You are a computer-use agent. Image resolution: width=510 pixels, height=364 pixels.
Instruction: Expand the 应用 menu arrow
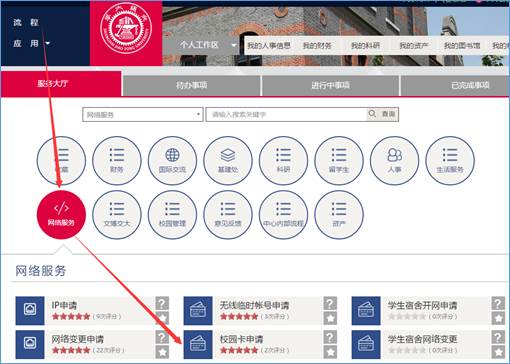coord(48,43)
